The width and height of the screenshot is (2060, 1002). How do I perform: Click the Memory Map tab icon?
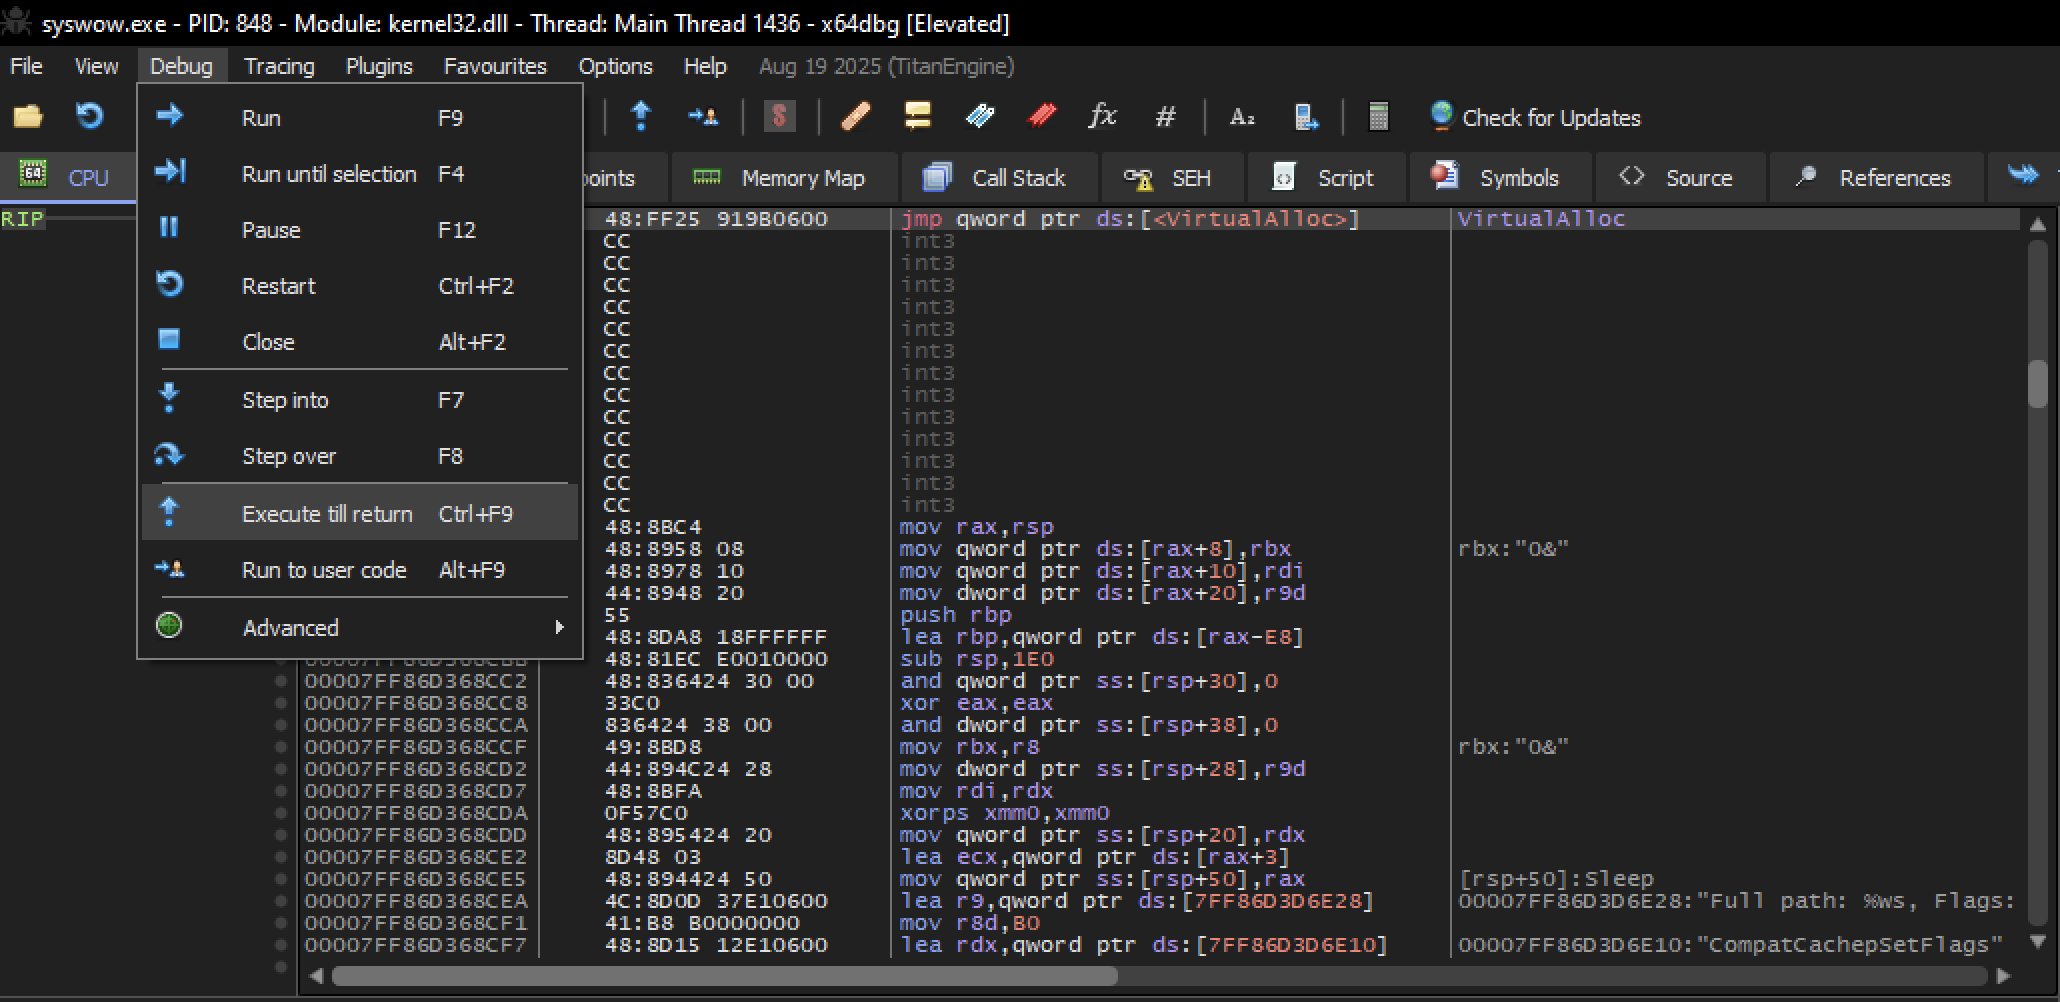point(707,177)
